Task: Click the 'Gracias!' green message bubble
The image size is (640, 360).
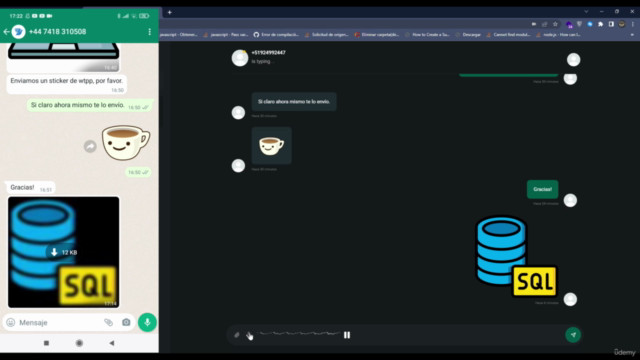Action: [x=542, y=189]
